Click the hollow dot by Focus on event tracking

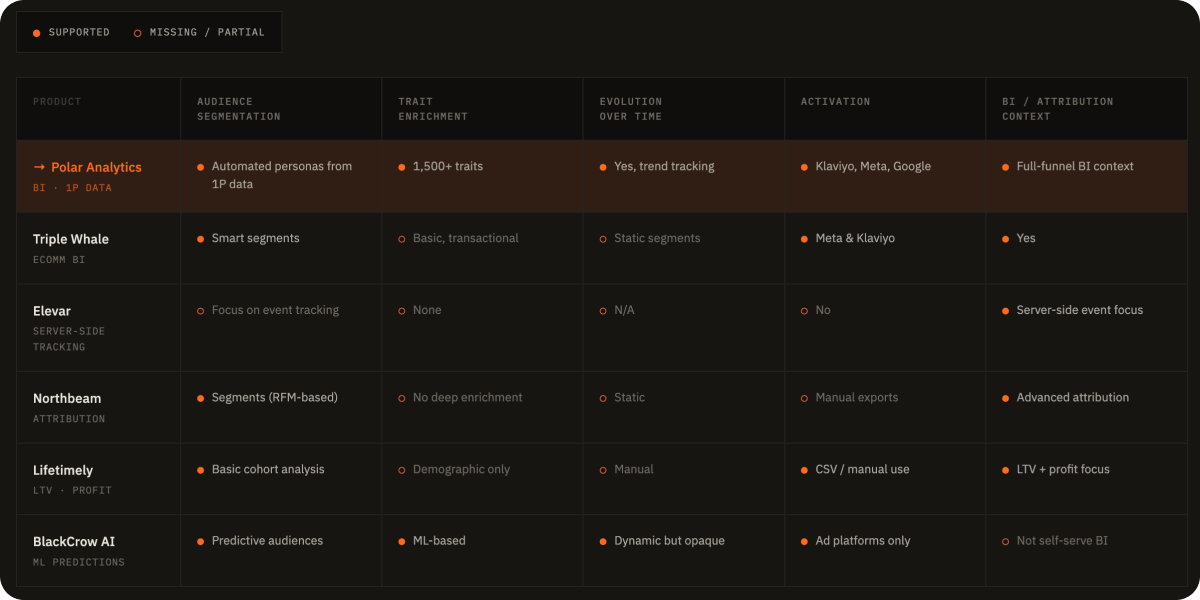click(x=201, y=311)
